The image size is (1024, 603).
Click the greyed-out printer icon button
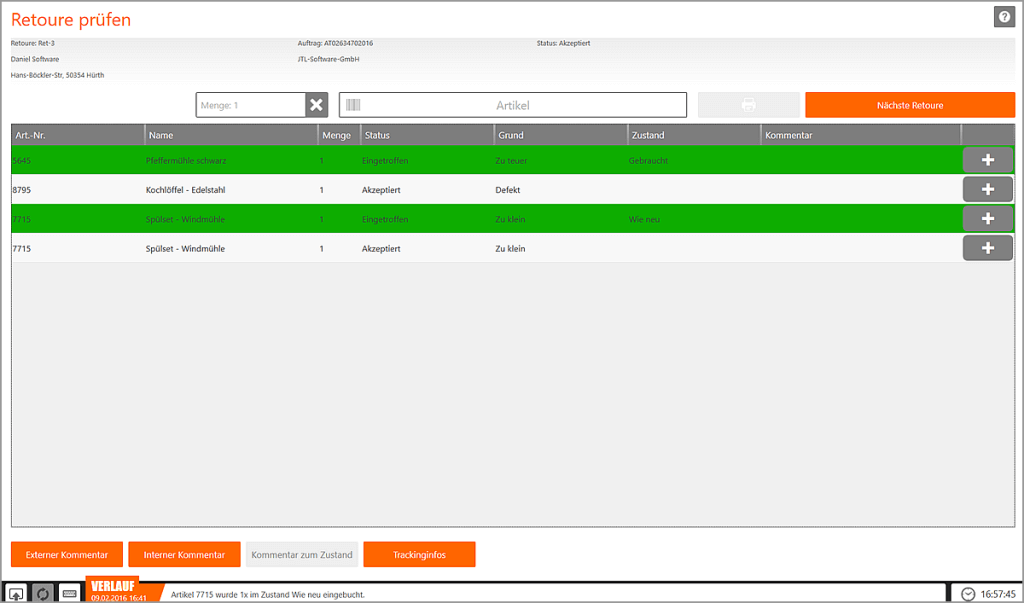[748, 105]
